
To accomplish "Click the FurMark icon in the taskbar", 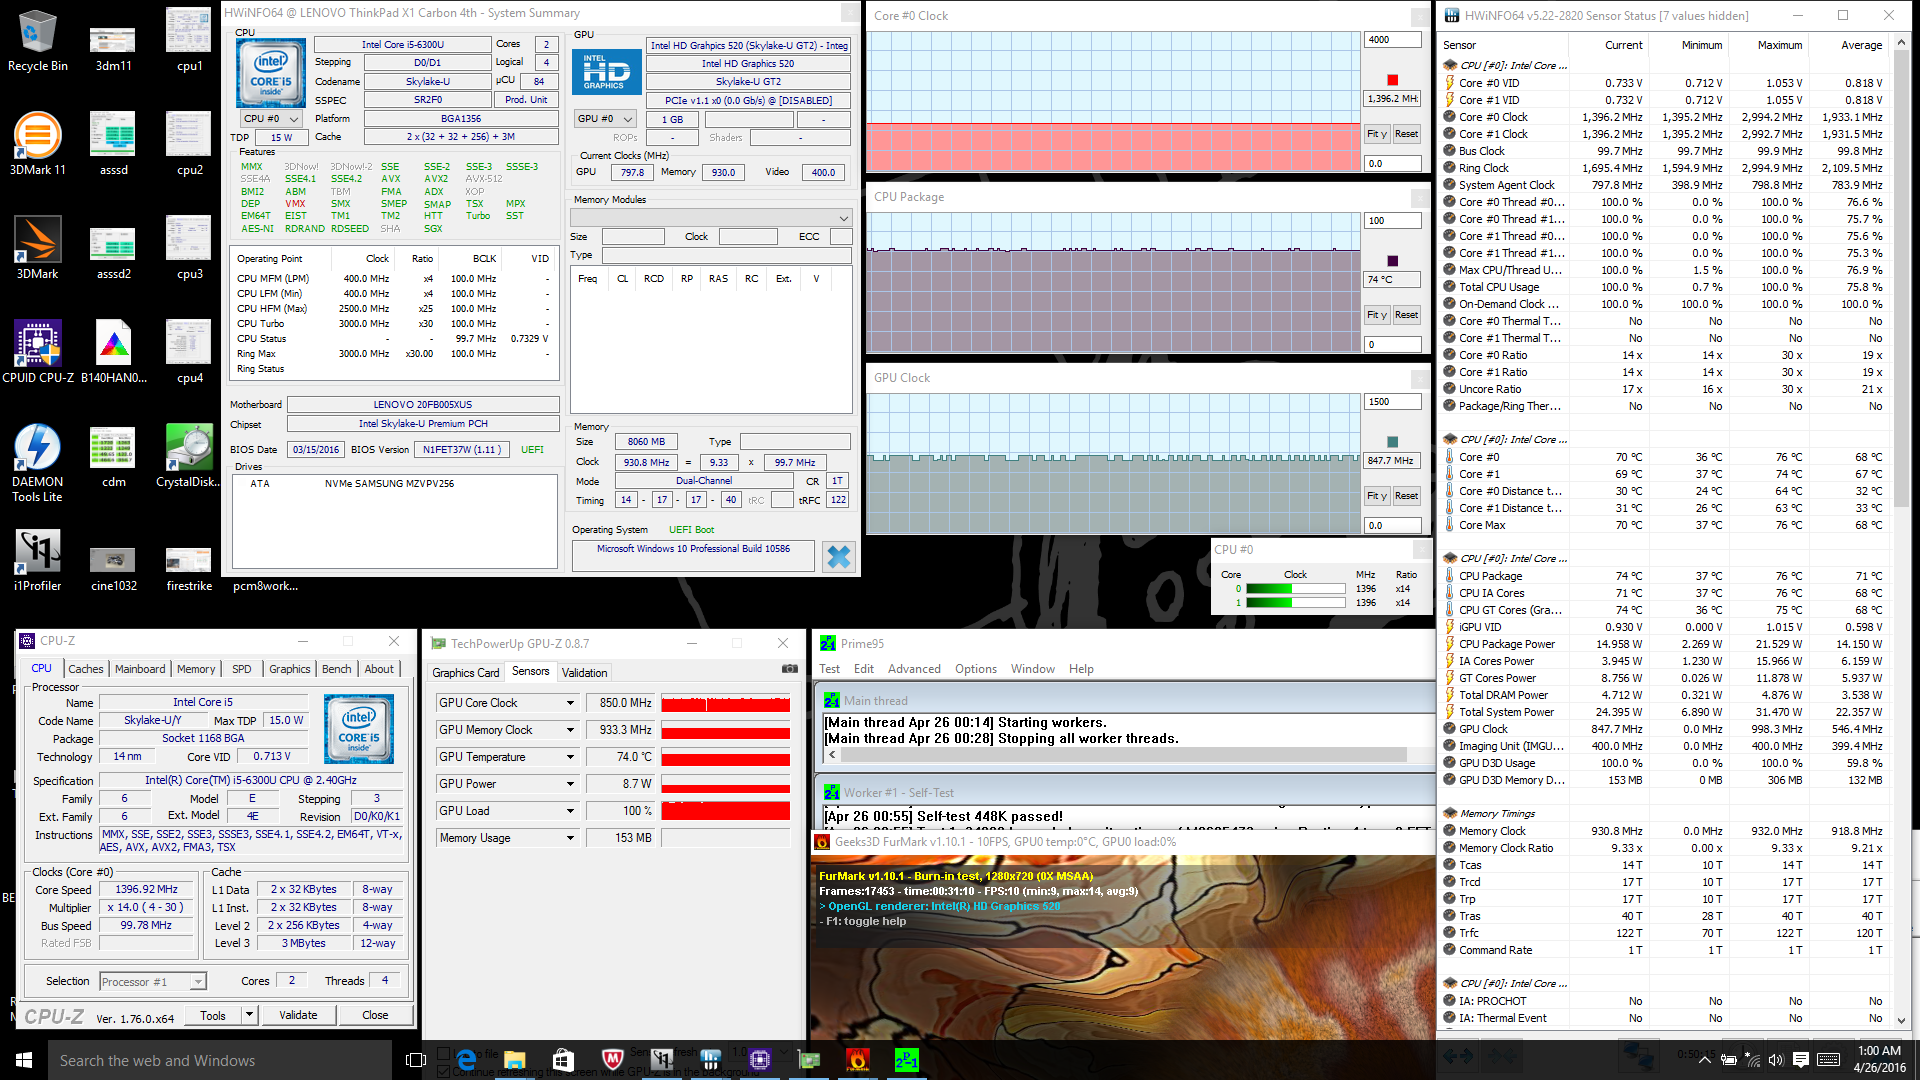I will click(857, 1060).
